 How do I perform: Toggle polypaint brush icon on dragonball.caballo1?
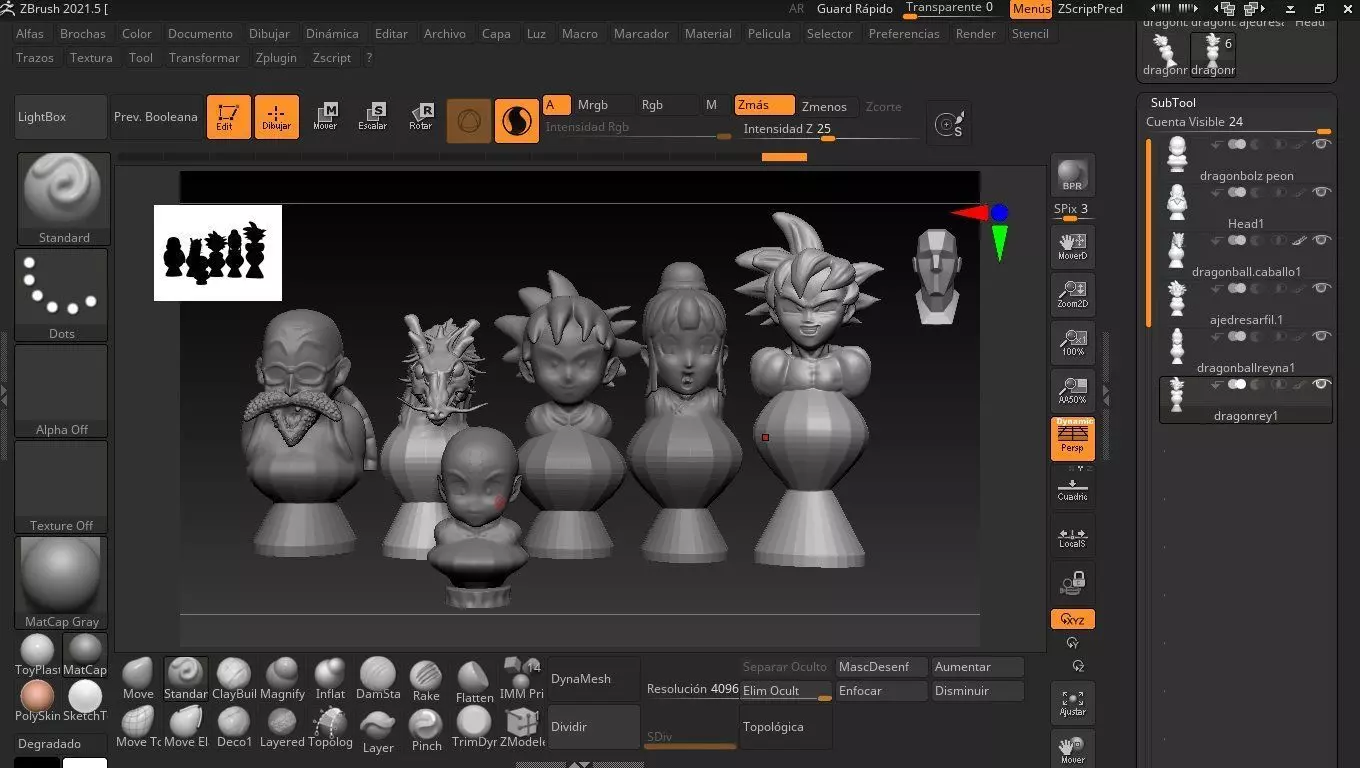1299,240
